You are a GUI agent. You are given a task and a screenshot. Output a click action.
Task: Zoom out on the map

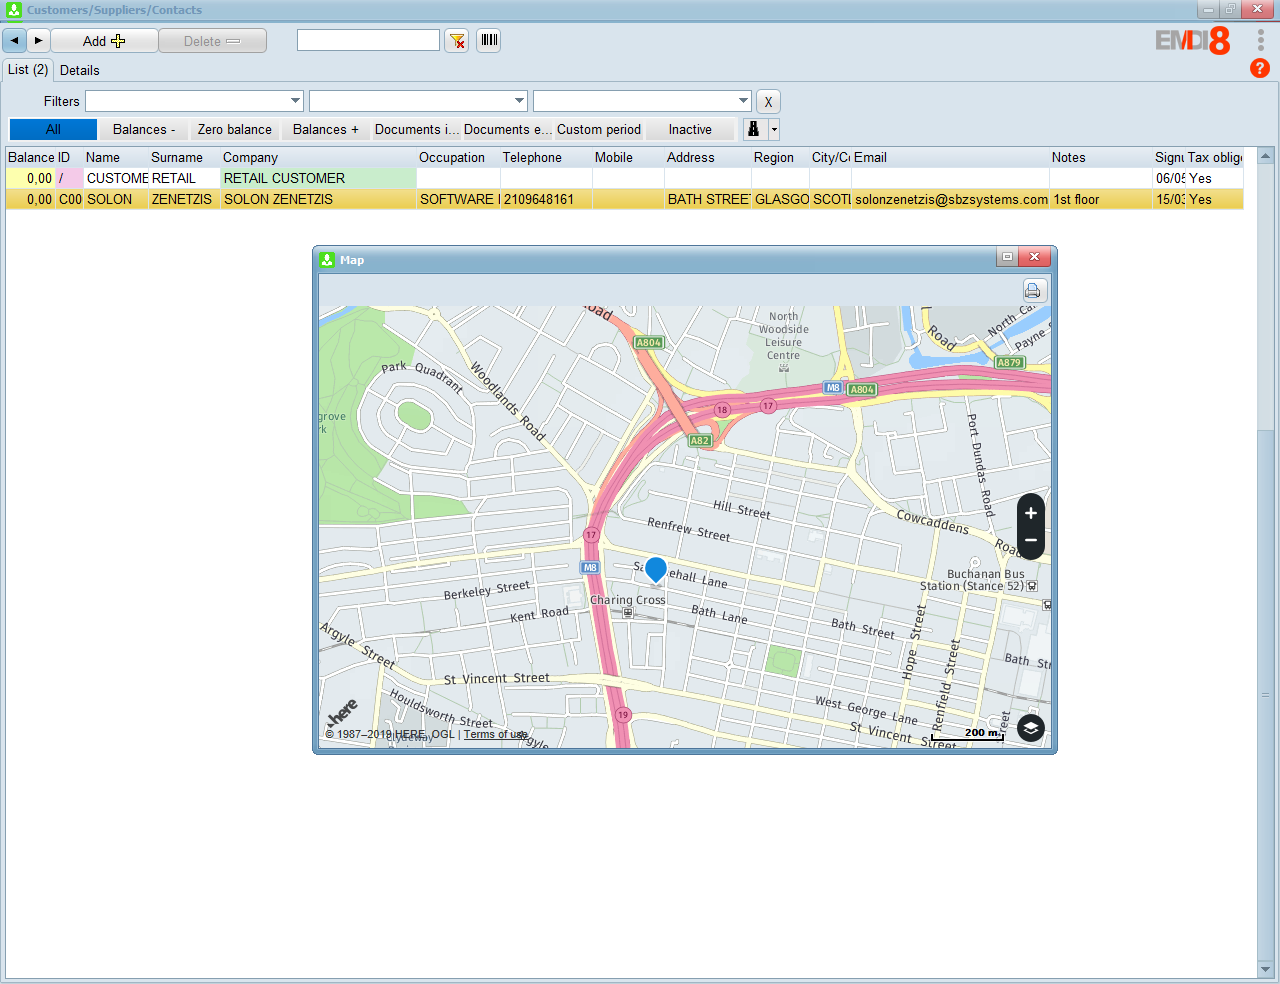point(1031,540)
